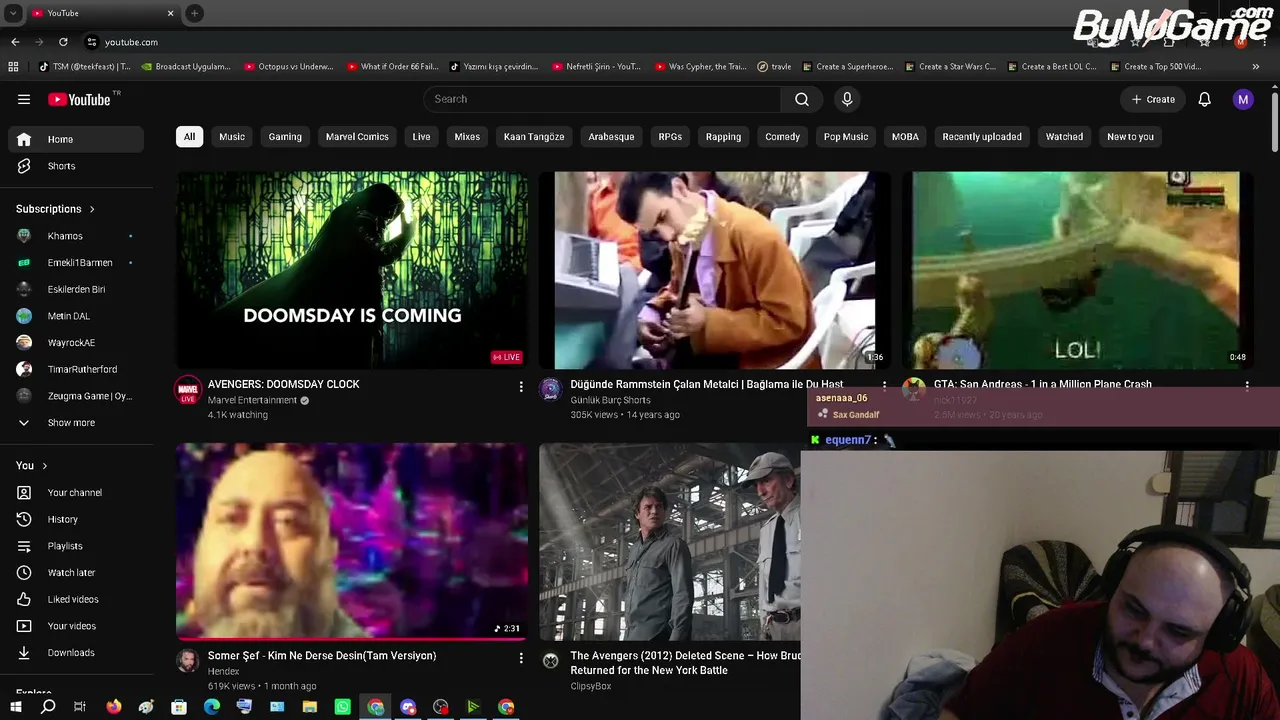Expand Show more subscriptions
Viewport: 1280px width, 720px height.
click(x=76, y=423)
